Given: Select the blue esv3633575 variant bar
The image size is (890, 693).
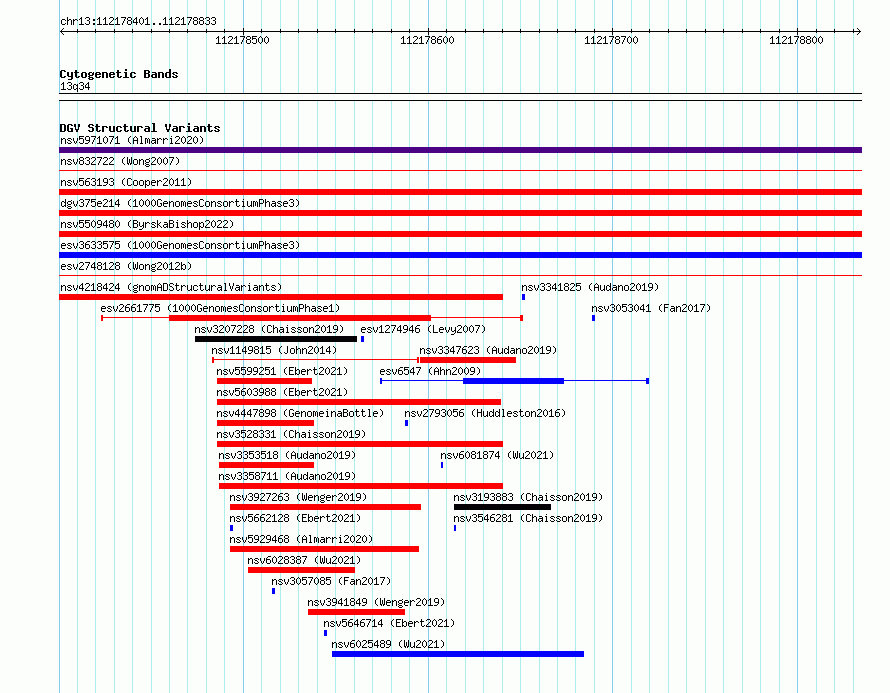Looking at the screenshot, I should pyautogui.click(x=460, y=255).
